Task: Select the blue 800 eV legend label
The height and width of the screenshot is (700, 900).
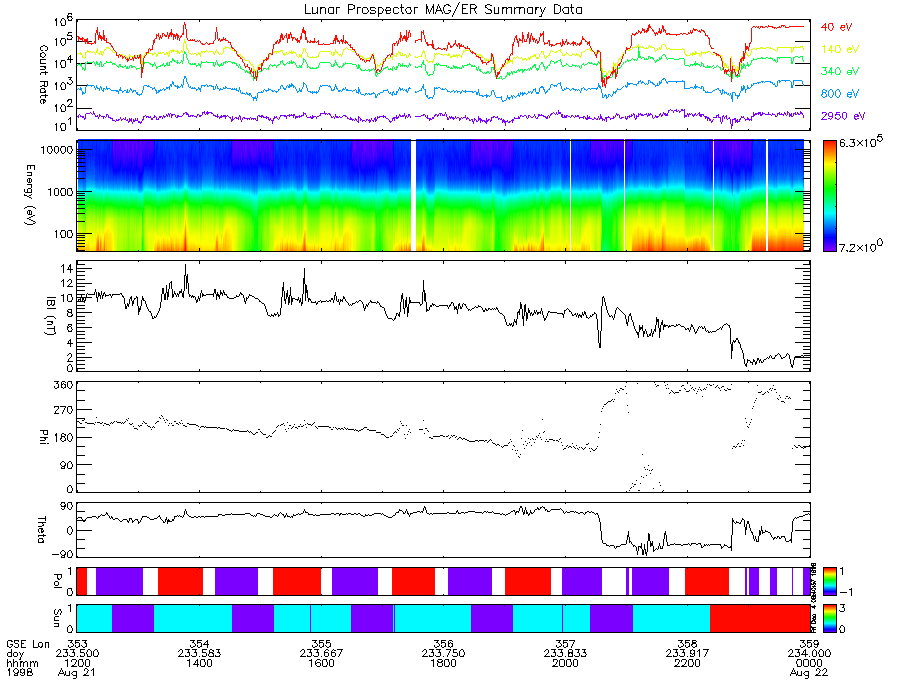Action: pos(840,94)
